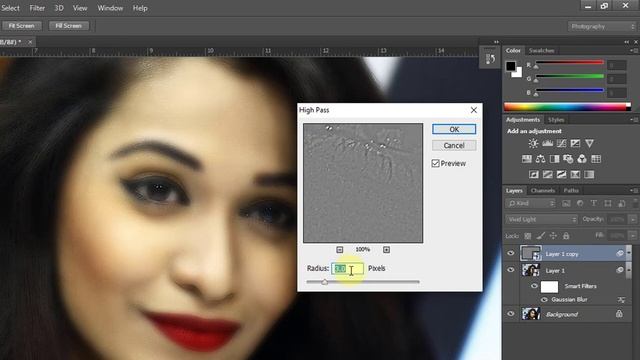The height and width of the screenshot is (360, 640).
Task: Open the Help menu
Action: point(140,8)
